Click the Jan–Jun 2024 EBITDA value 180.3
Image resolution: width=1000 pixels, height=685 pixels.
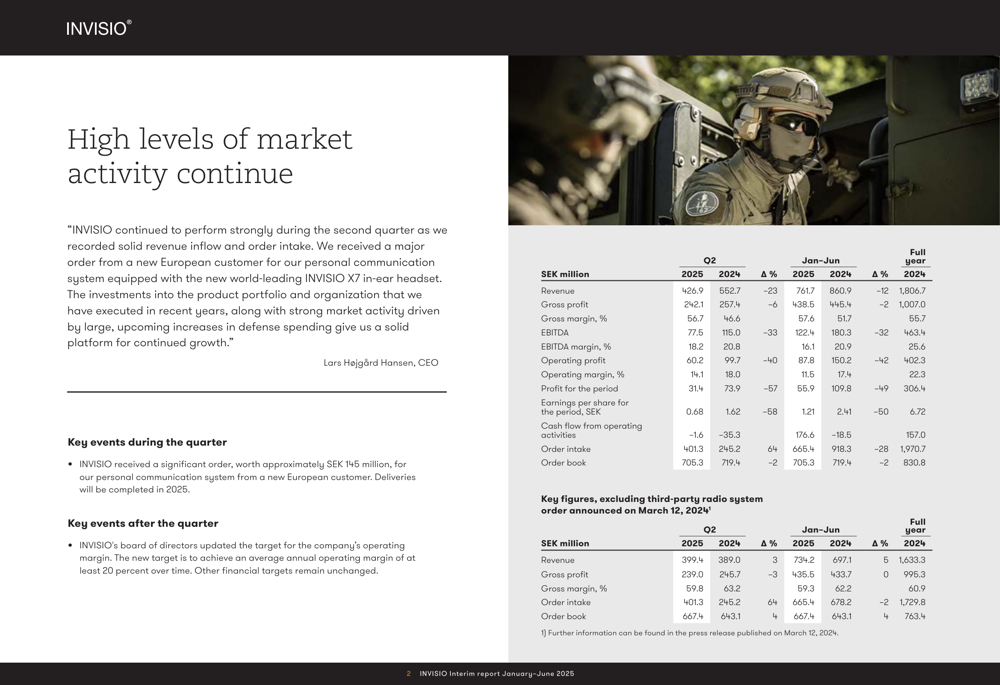[841, 332]
